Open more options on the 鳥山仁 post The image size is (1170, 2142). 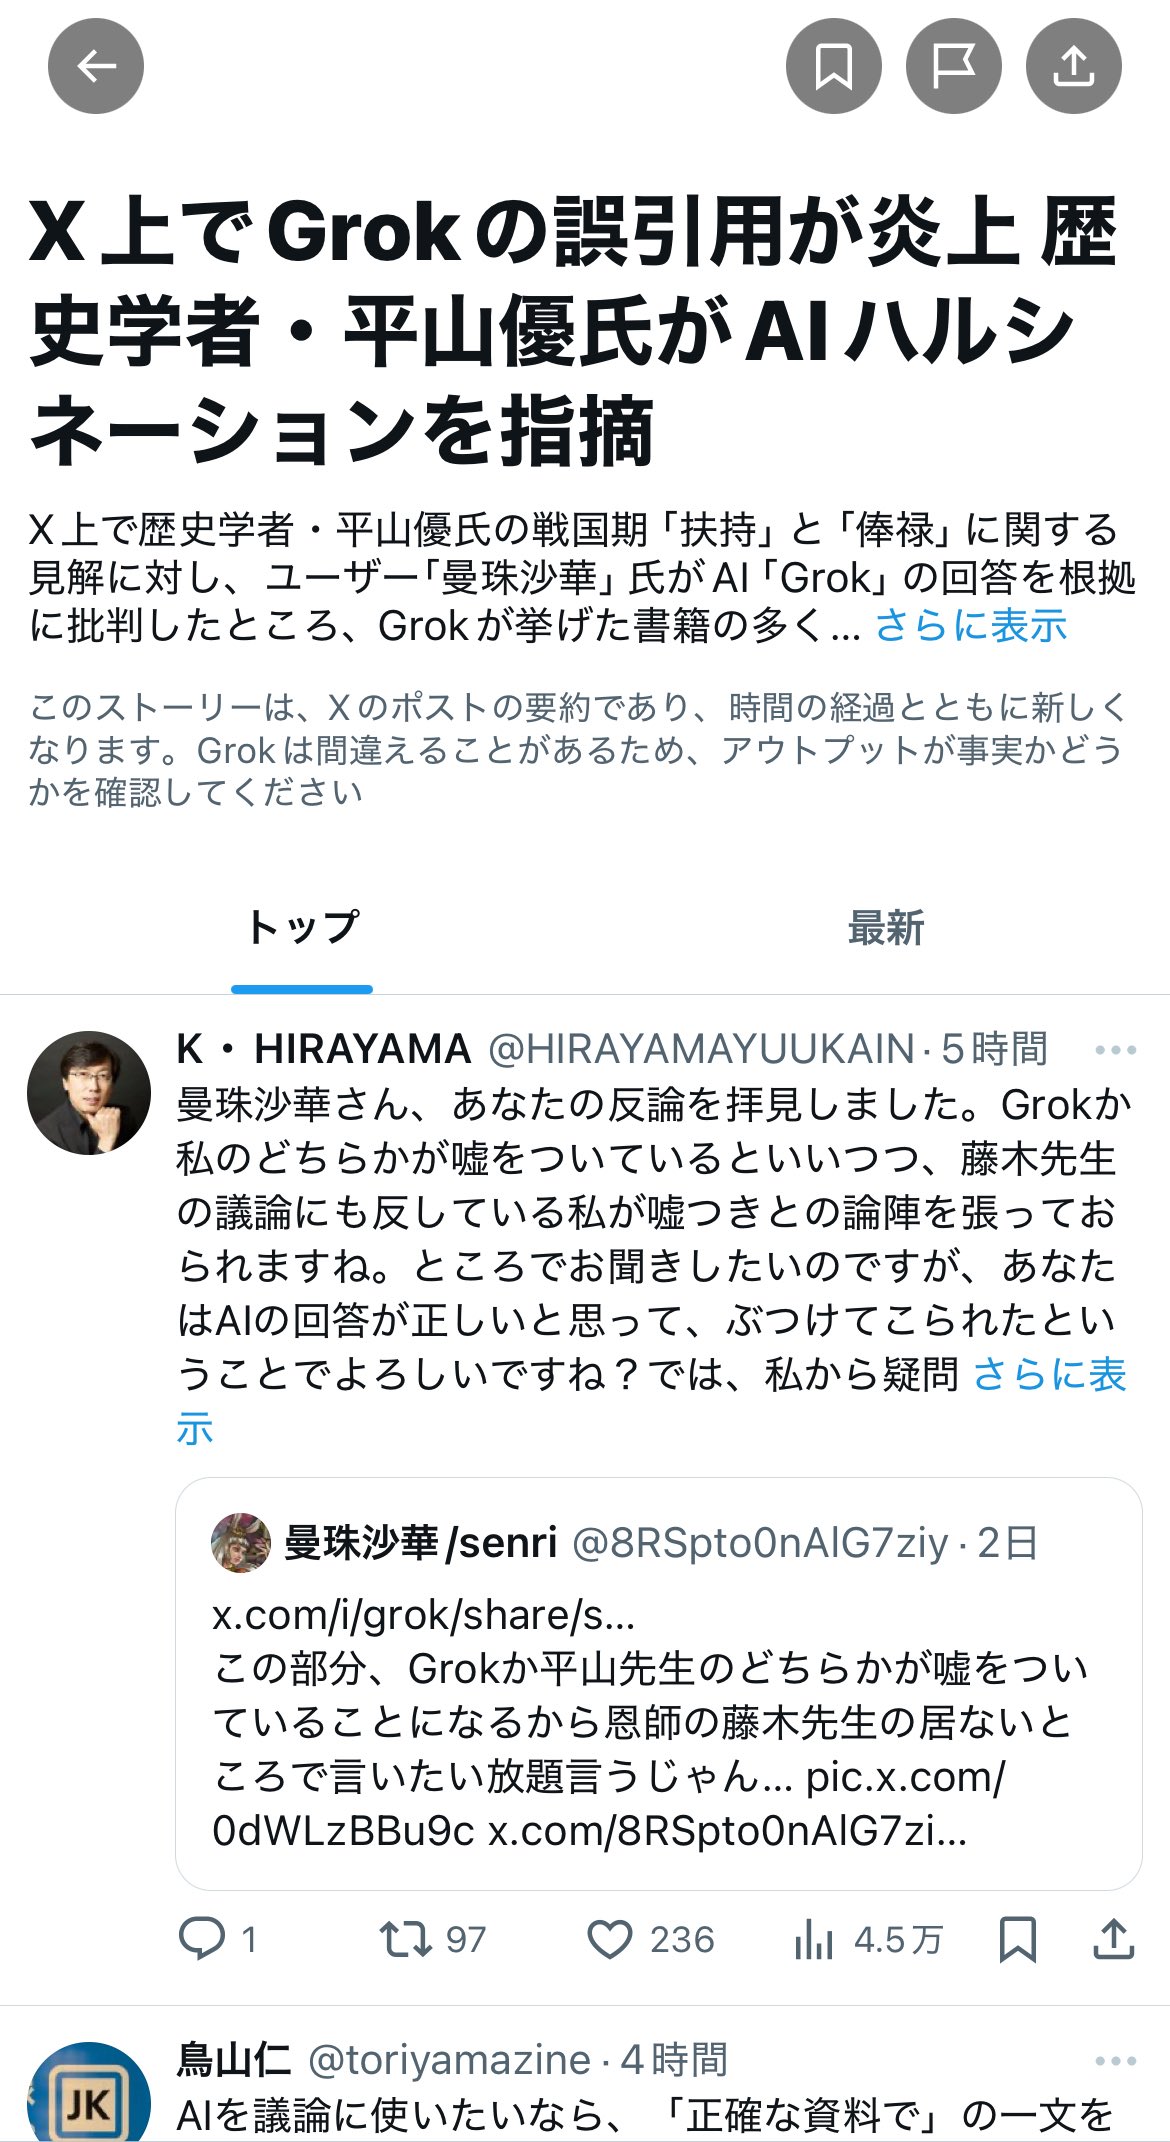click(x=1116, y=2060)
